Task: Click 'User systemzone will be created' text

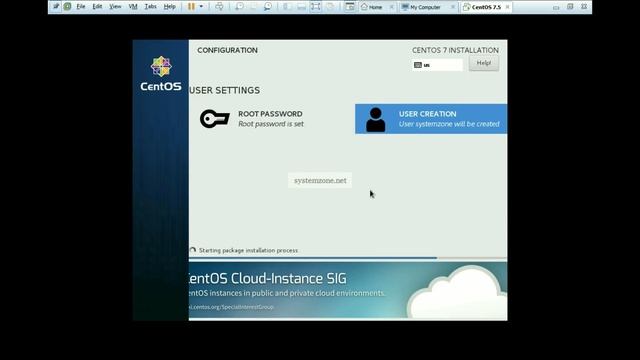Action: click(x=449, y=124)
